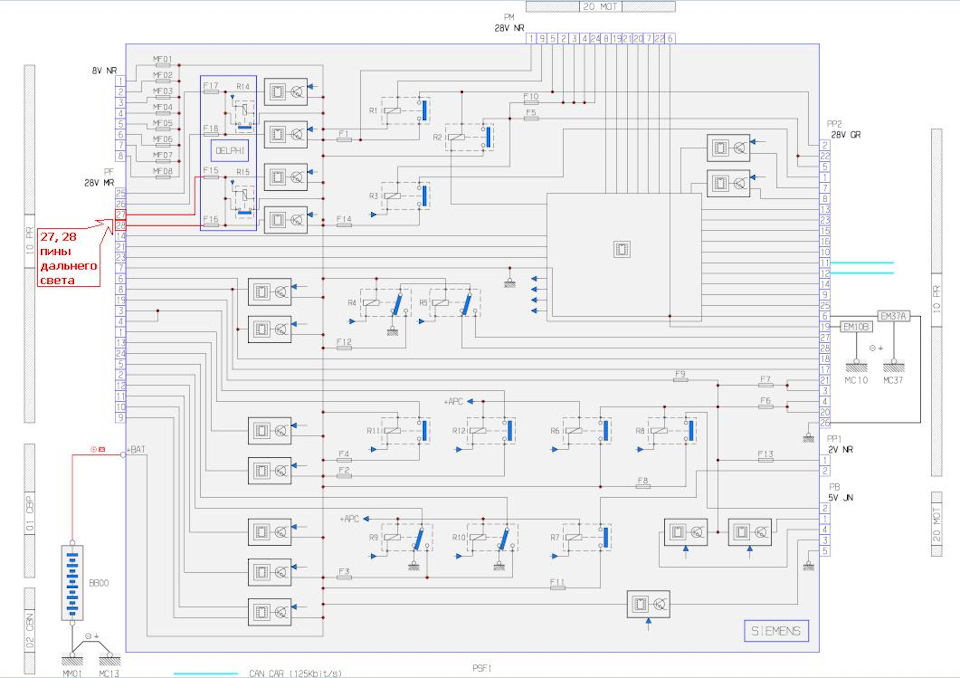Select the EM37A component box

(893, 316)
